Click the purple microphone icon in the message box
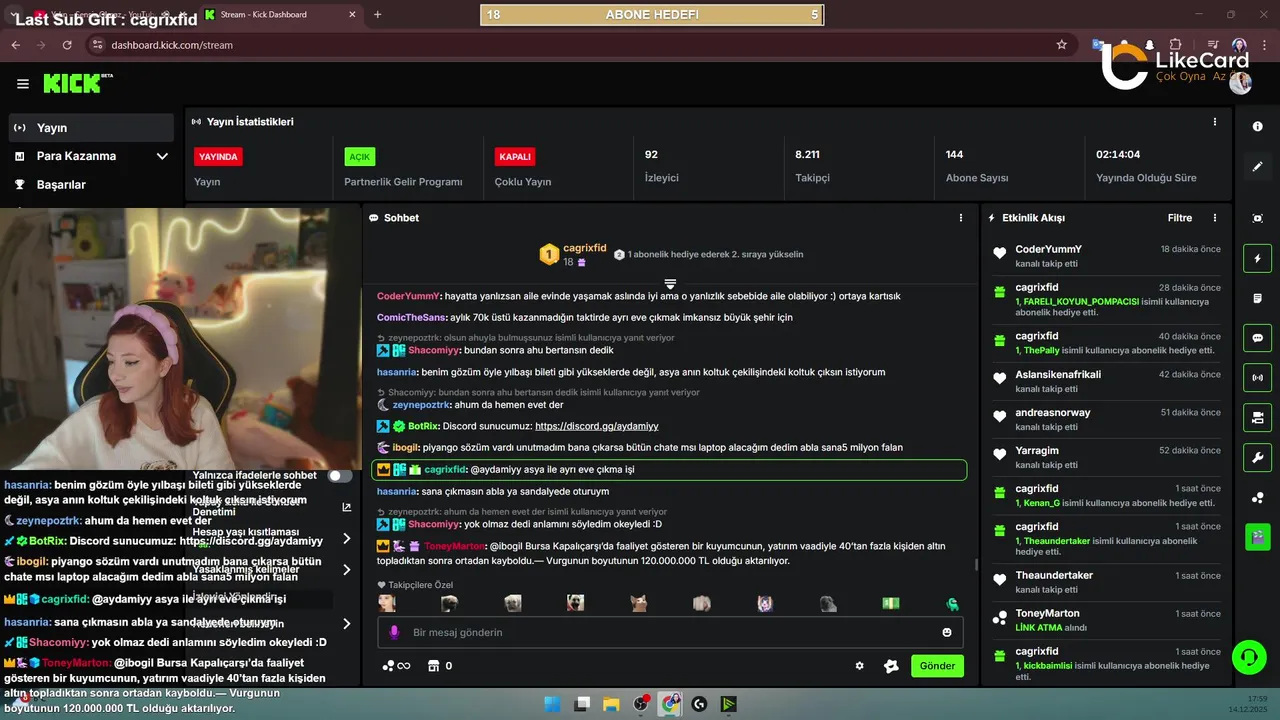Viewport: 1280px width, 720px height. pos(394,633)
